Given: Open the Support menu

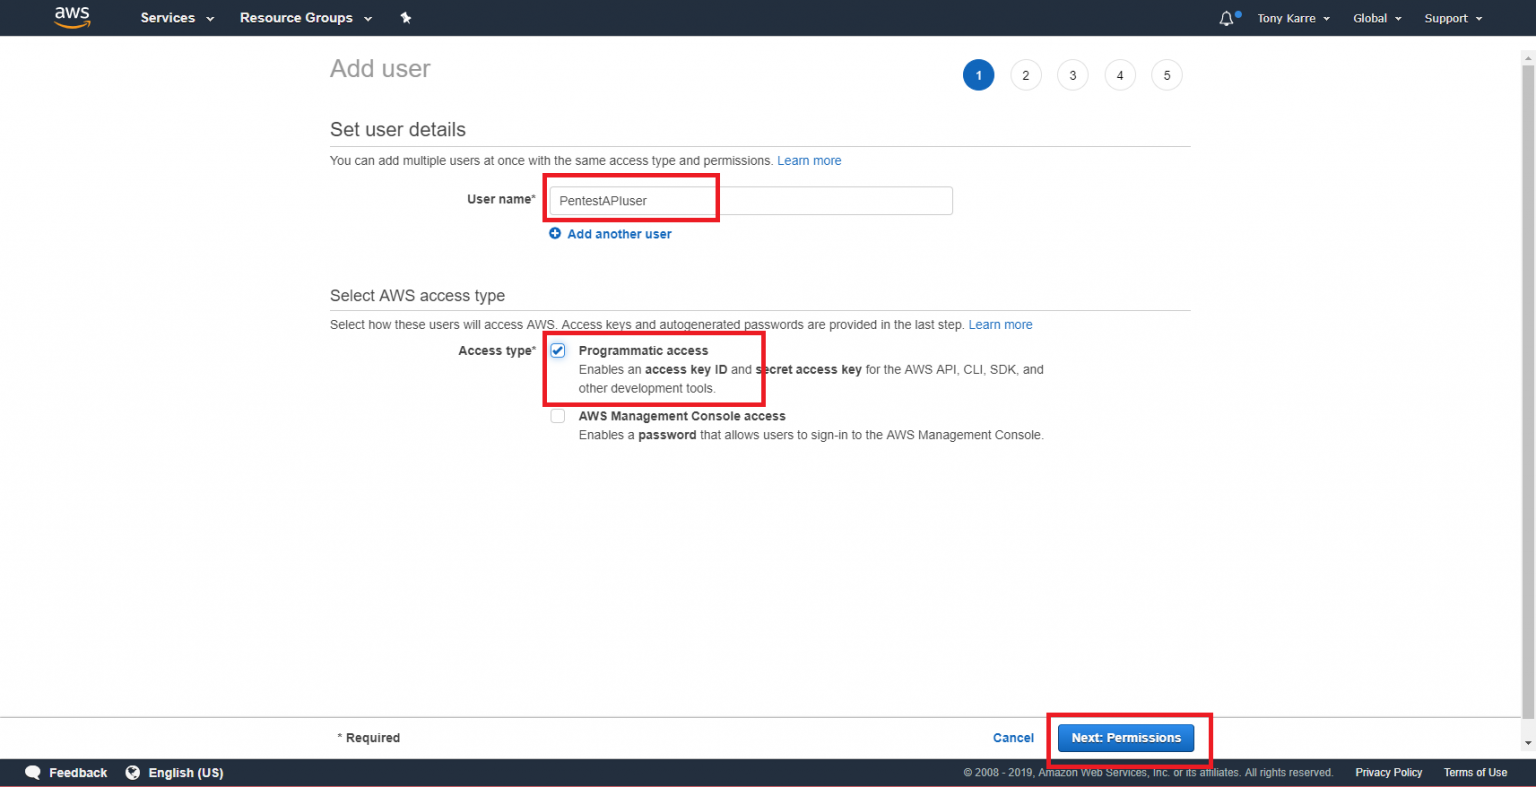Looking at the screenshot, I should click(1453, 18).
